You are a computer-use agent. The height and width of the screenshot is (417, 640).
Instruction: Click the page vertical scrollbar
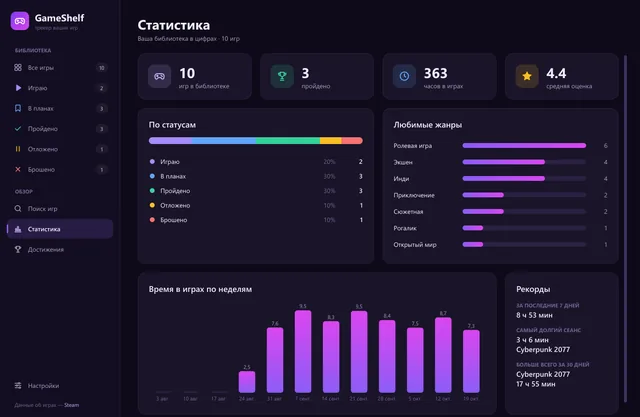tap(625, 228)
